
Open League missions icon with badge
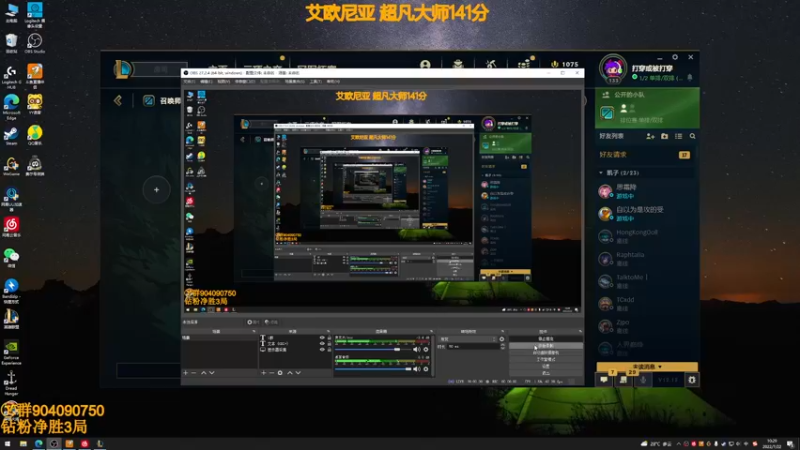coord(623,380)
